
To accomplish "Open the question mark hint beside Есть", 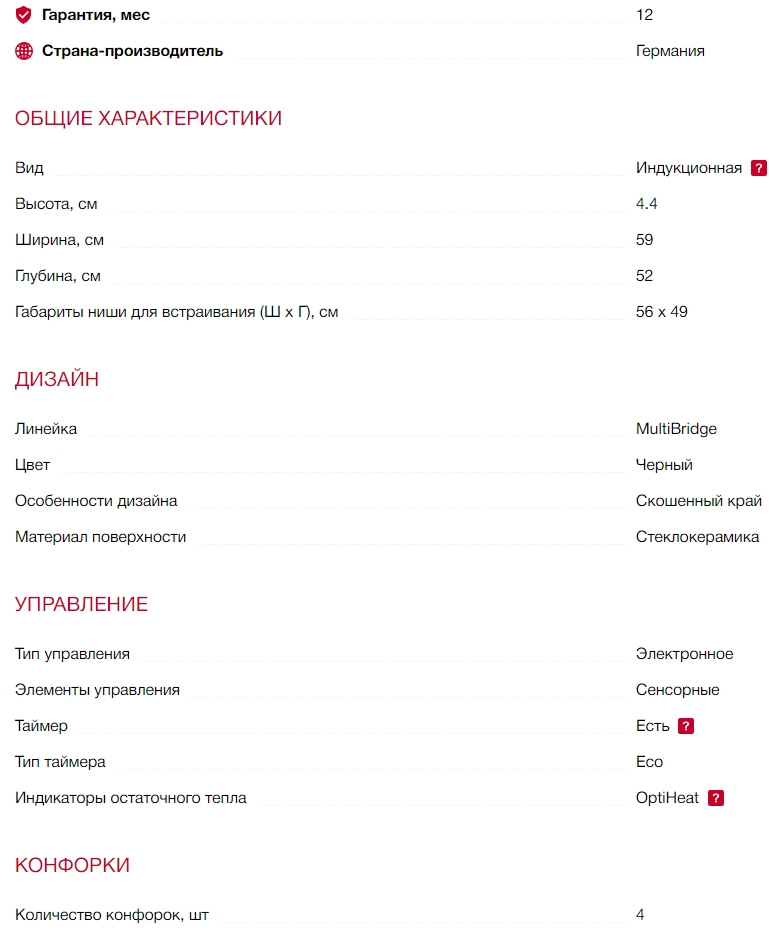I will click(686, 726).
